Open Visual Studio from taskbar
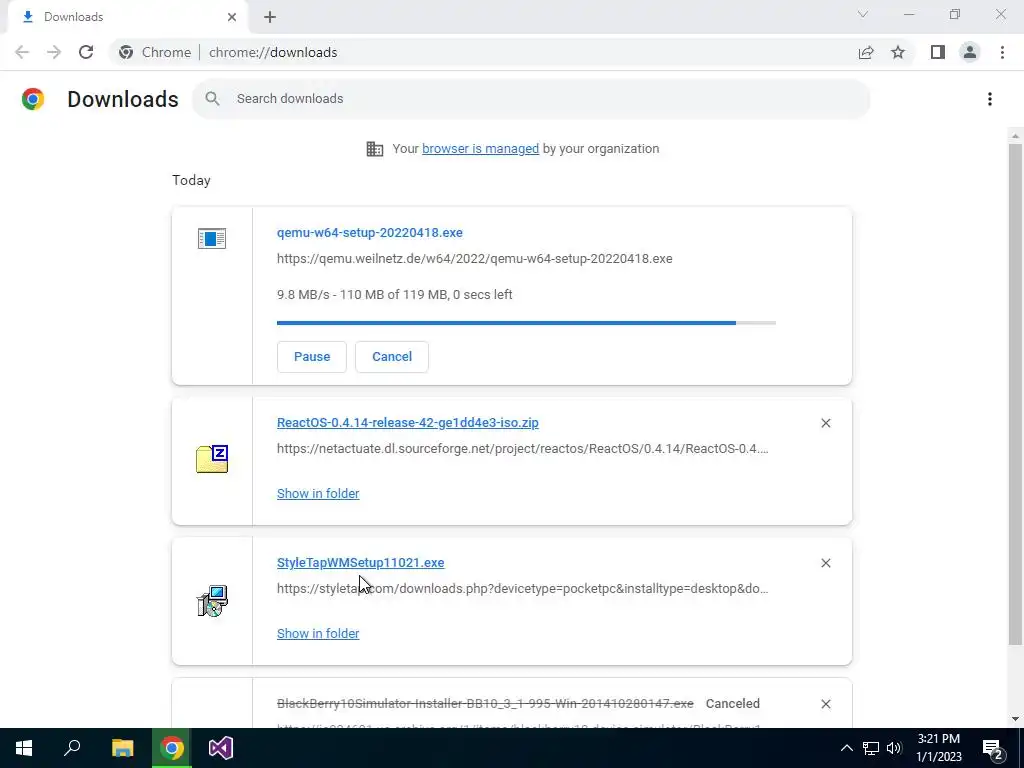 point(221,748)
